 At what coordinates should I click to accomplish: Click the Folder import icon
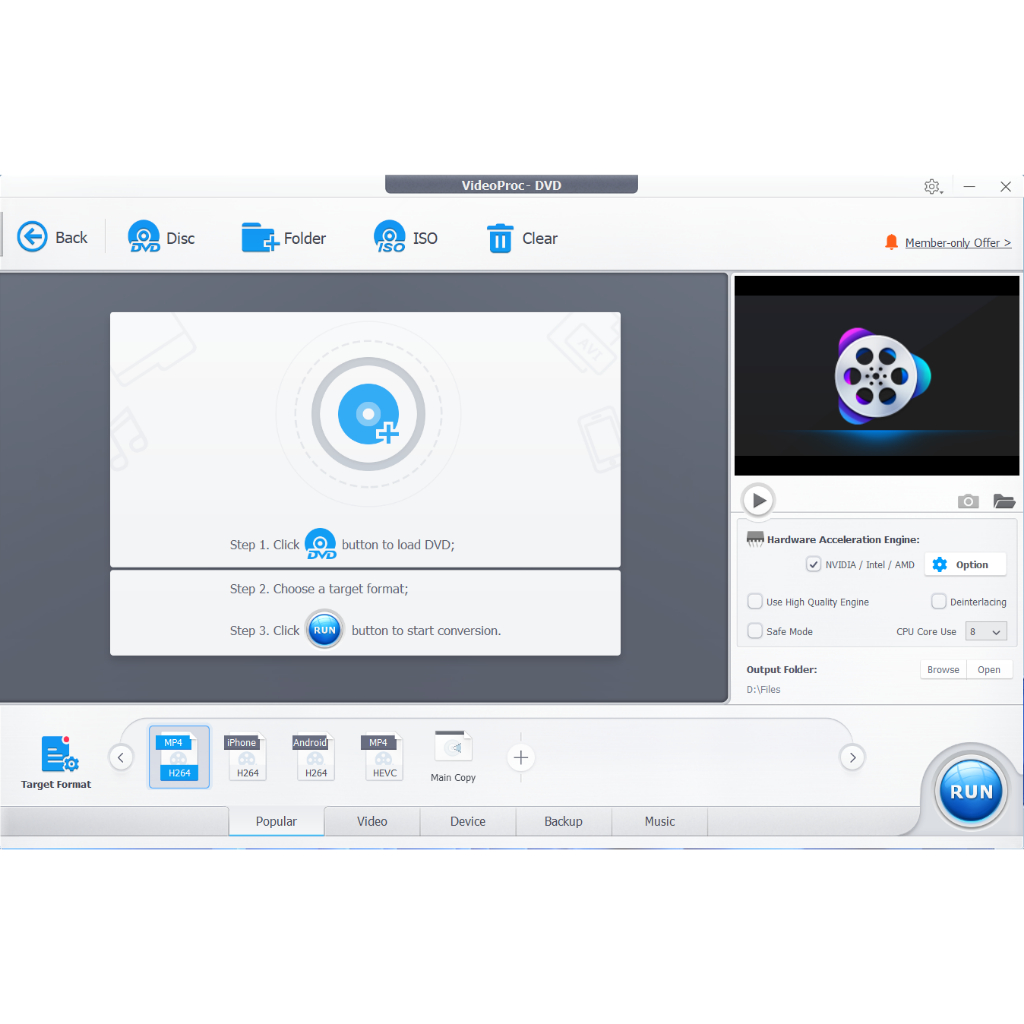[259, 237]
